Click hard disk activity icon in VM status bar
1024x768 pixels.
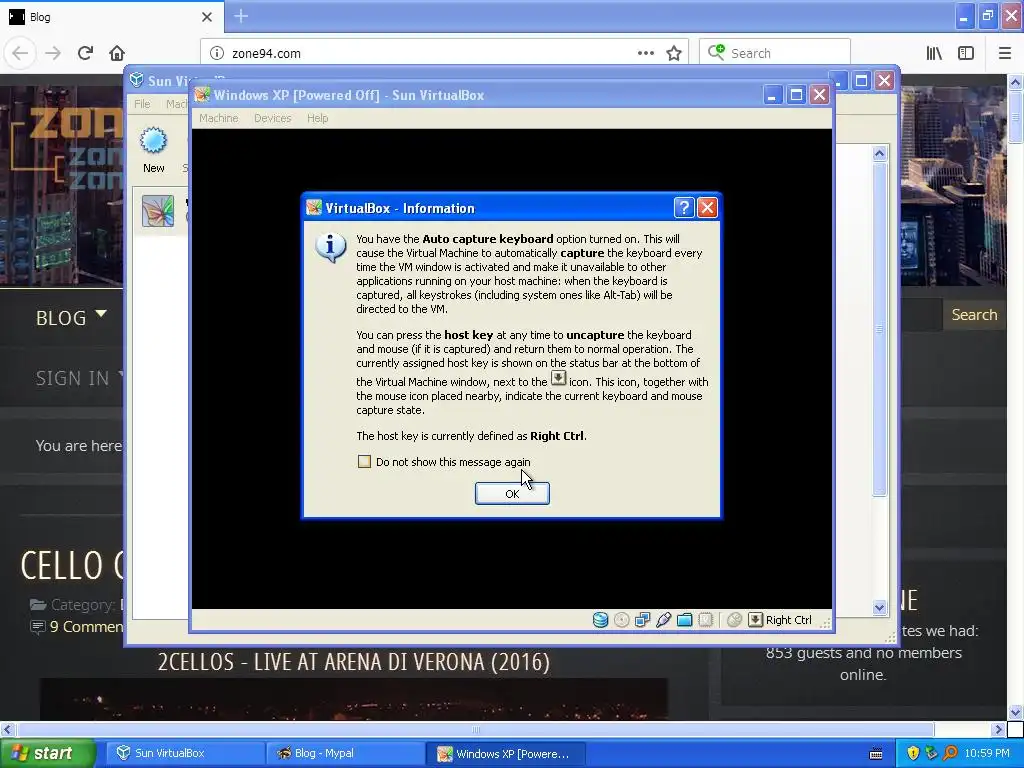600,620
